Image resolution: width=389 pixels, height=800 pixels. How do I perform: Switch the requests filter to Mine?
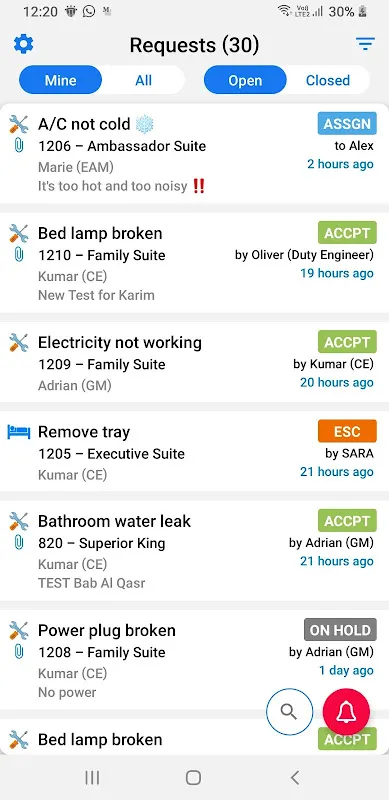(61, 80)
